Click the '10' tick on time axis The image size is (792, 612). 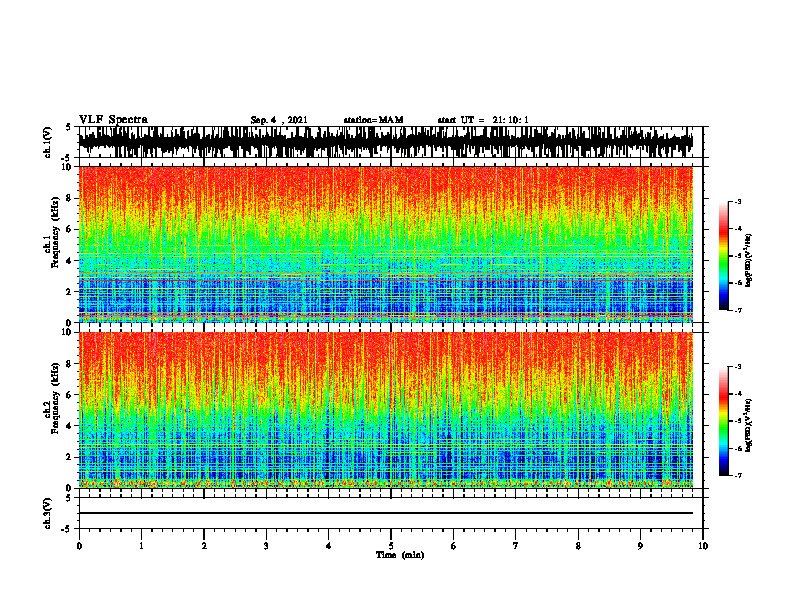703,546
